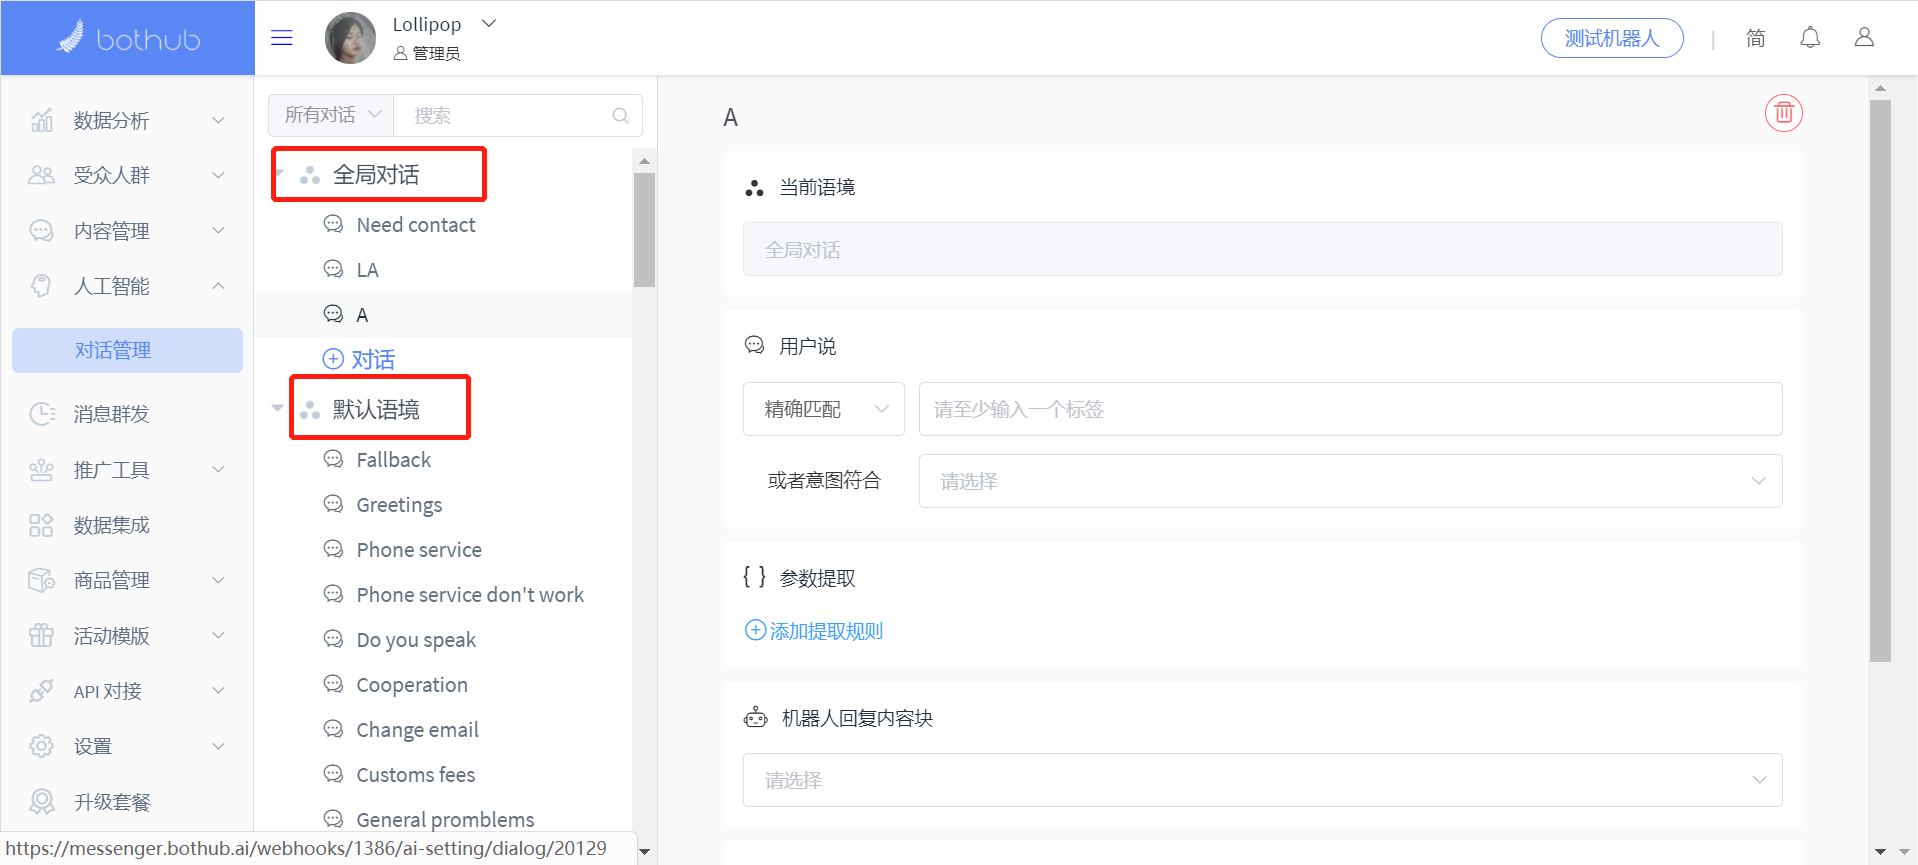Open the Phone service dialog

click(419, 550)
